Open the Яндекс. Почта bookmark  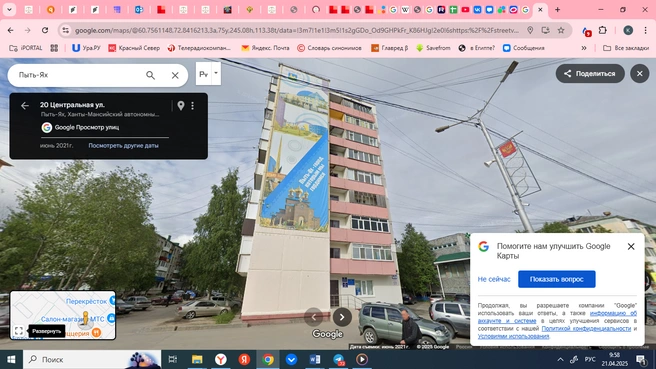point(266,48)
